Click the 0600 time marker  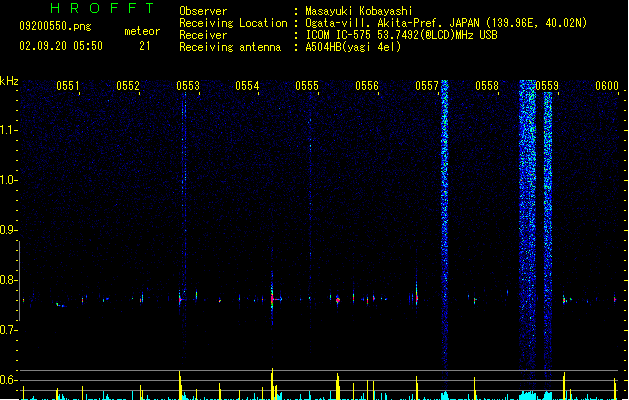tap(607, 86)
